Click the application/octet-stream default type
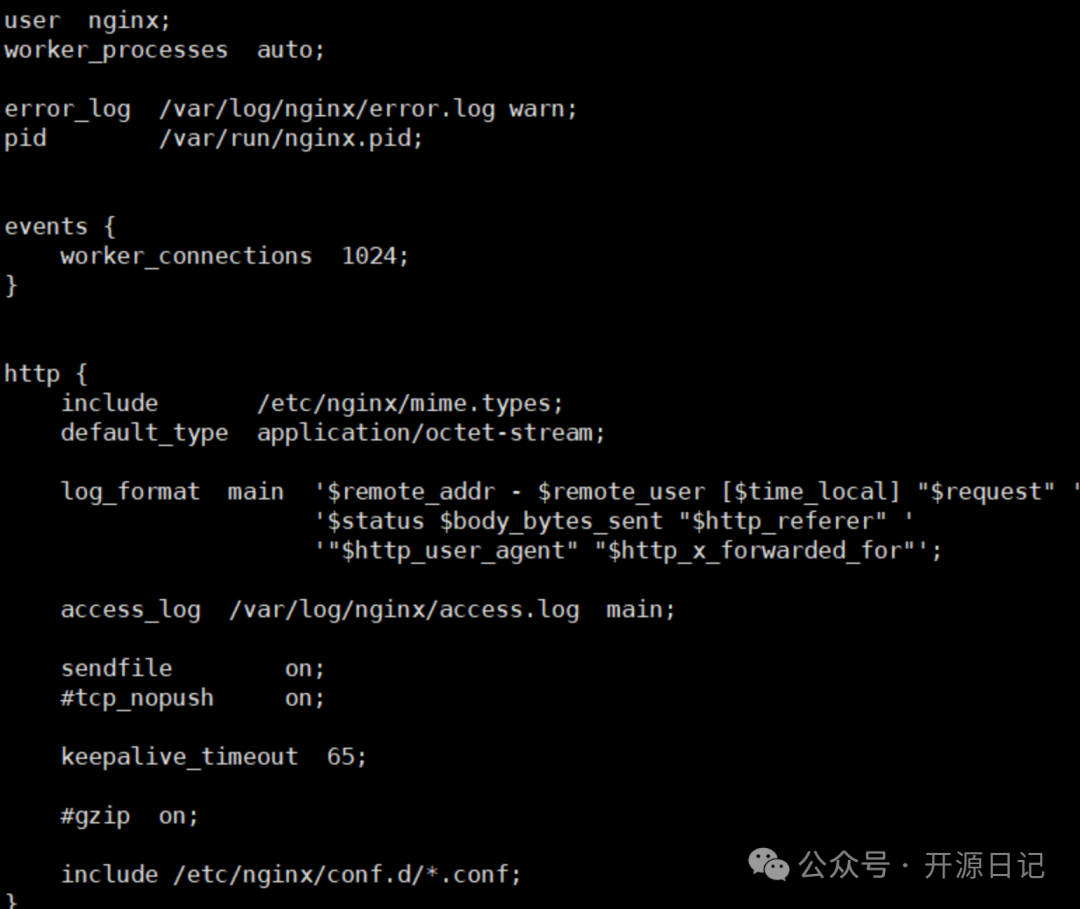 pyautogui.click(x=431, y=433)
